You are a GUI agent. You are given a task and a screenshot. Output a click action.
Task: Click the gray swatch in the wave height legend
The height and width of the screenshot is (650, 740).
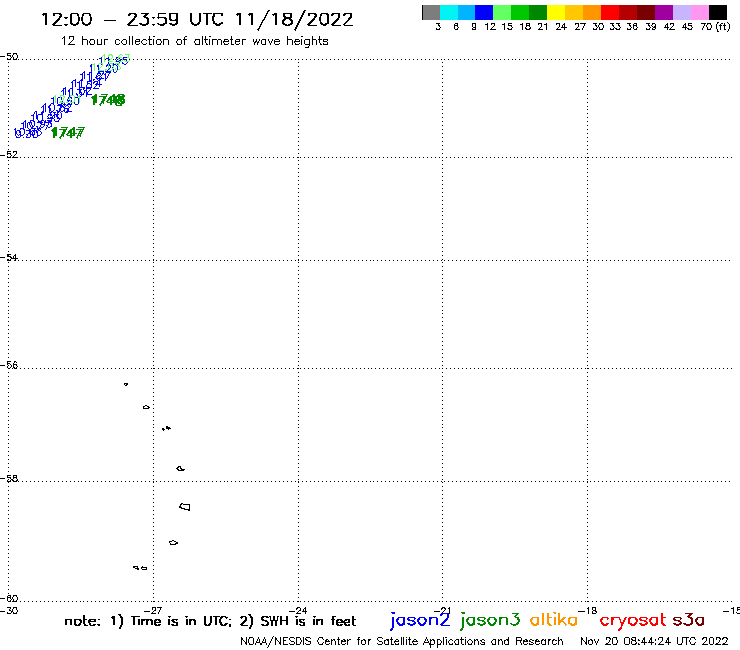coord(431,12)
